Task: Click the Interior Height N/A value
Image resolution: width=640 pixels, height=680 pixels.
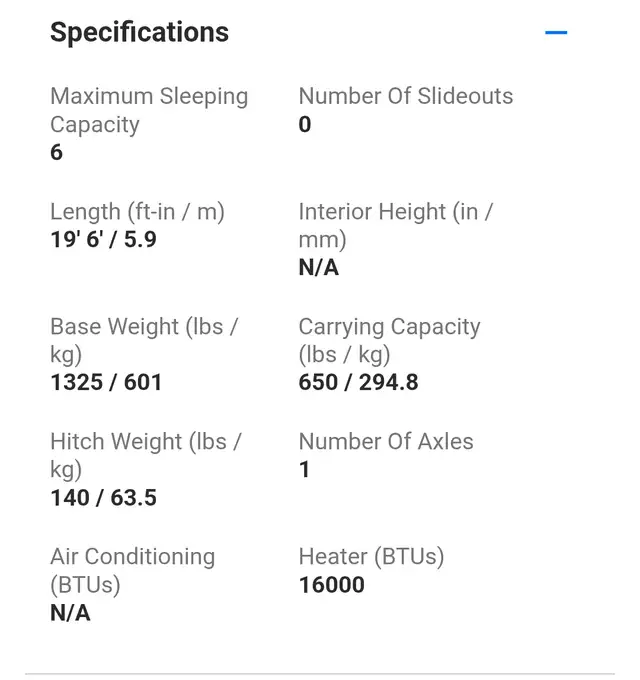Action: [319, 267]
